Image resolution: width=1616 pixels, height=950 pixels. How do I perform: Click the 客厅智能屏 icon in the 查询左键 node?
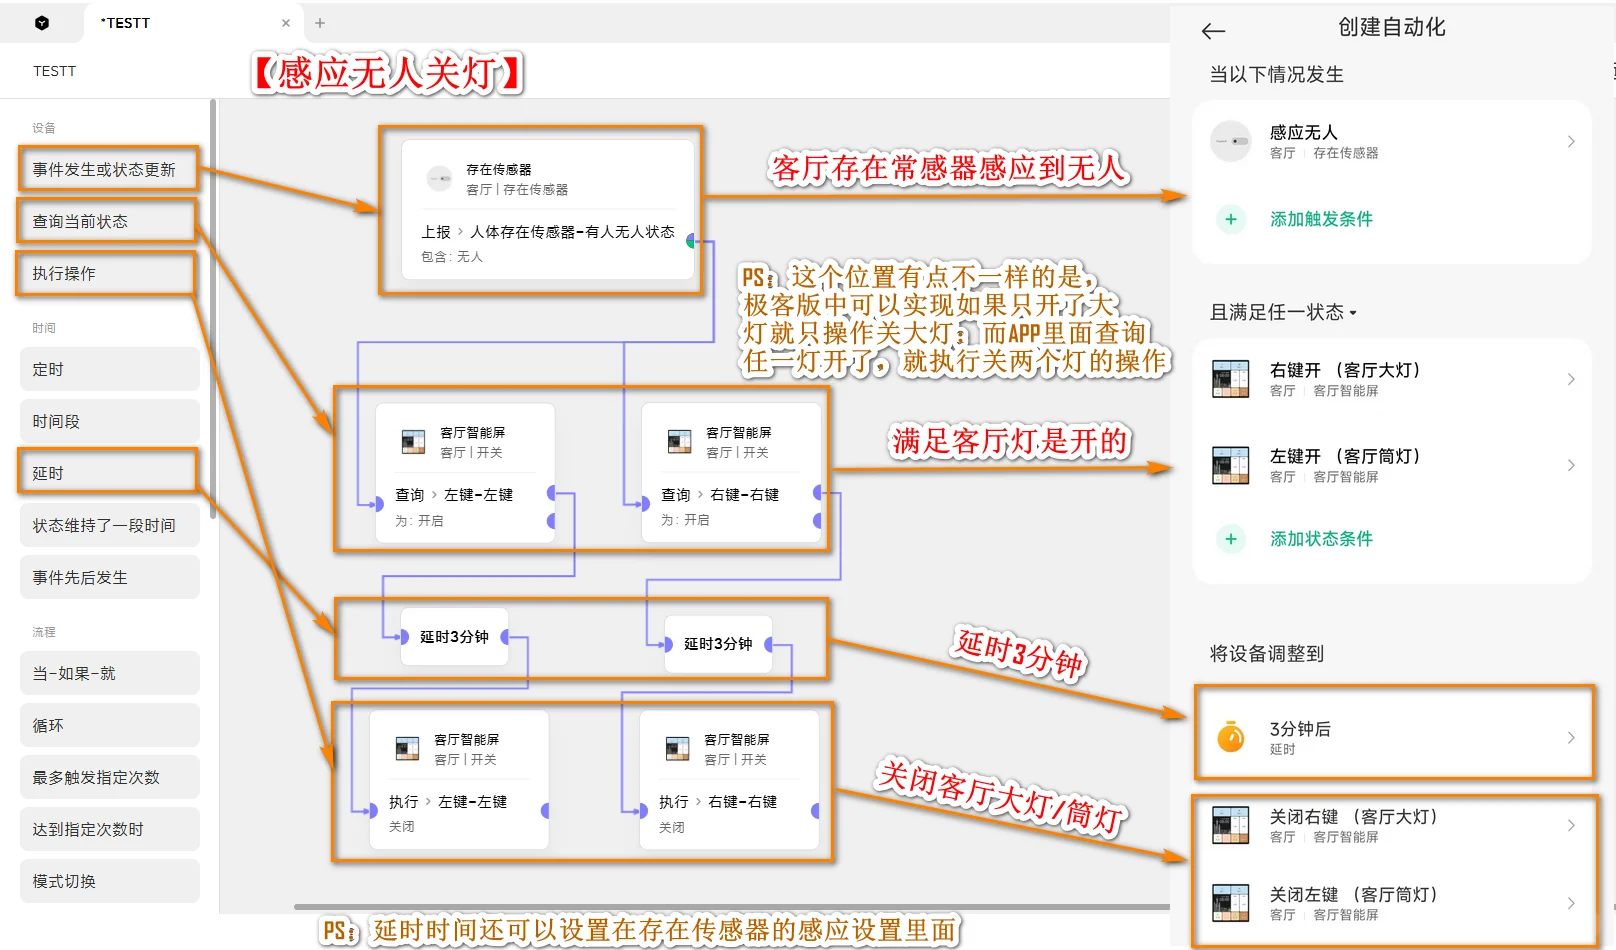(415, 440)
